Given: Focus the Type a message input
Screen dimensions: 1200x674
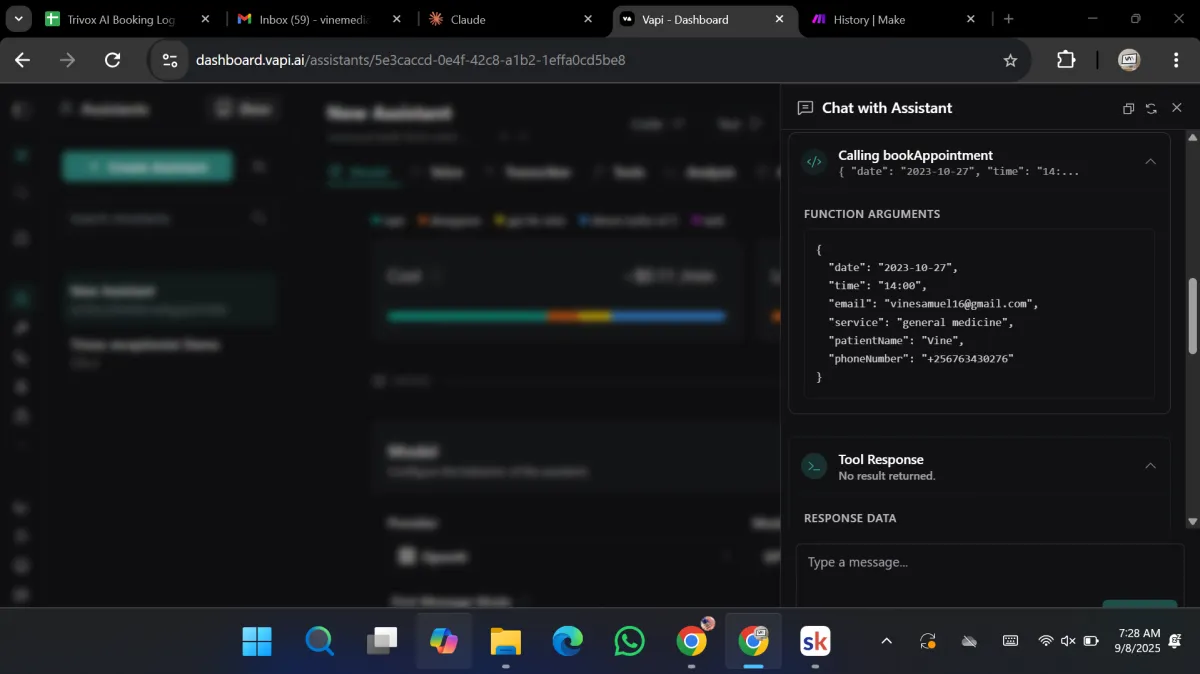Looking at the screenshot, I should (990, 562).
